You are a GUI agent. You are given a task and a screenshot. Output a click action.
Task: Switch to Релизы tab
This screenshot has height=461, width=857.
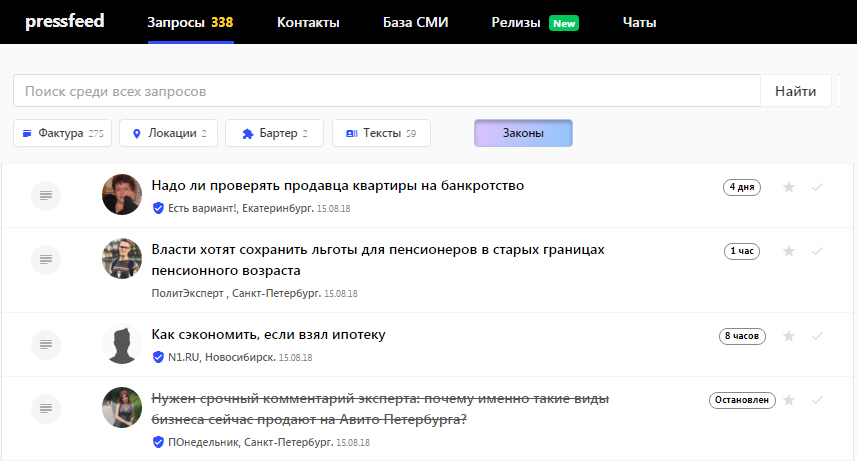[x=515, y=22]
